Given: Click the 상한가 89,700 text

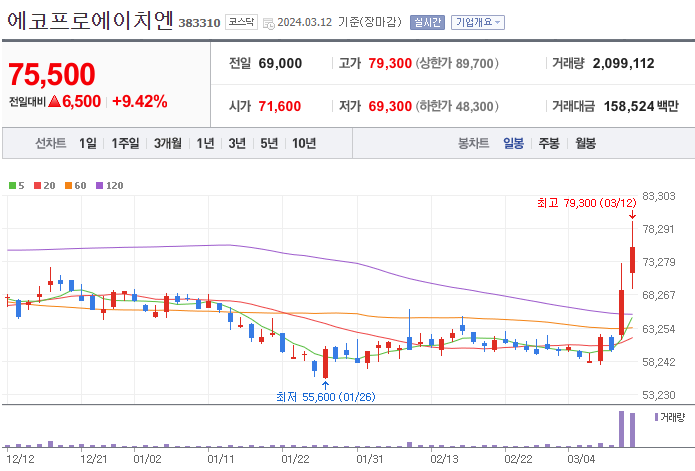Looking at the screenshot, I should tap(457, 63).
